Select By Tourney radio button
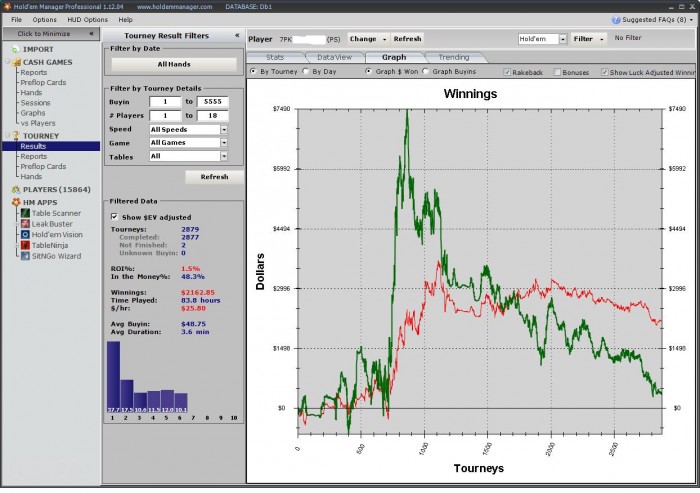The width and height of the screenshot is (700, 493). coord(254,71)
